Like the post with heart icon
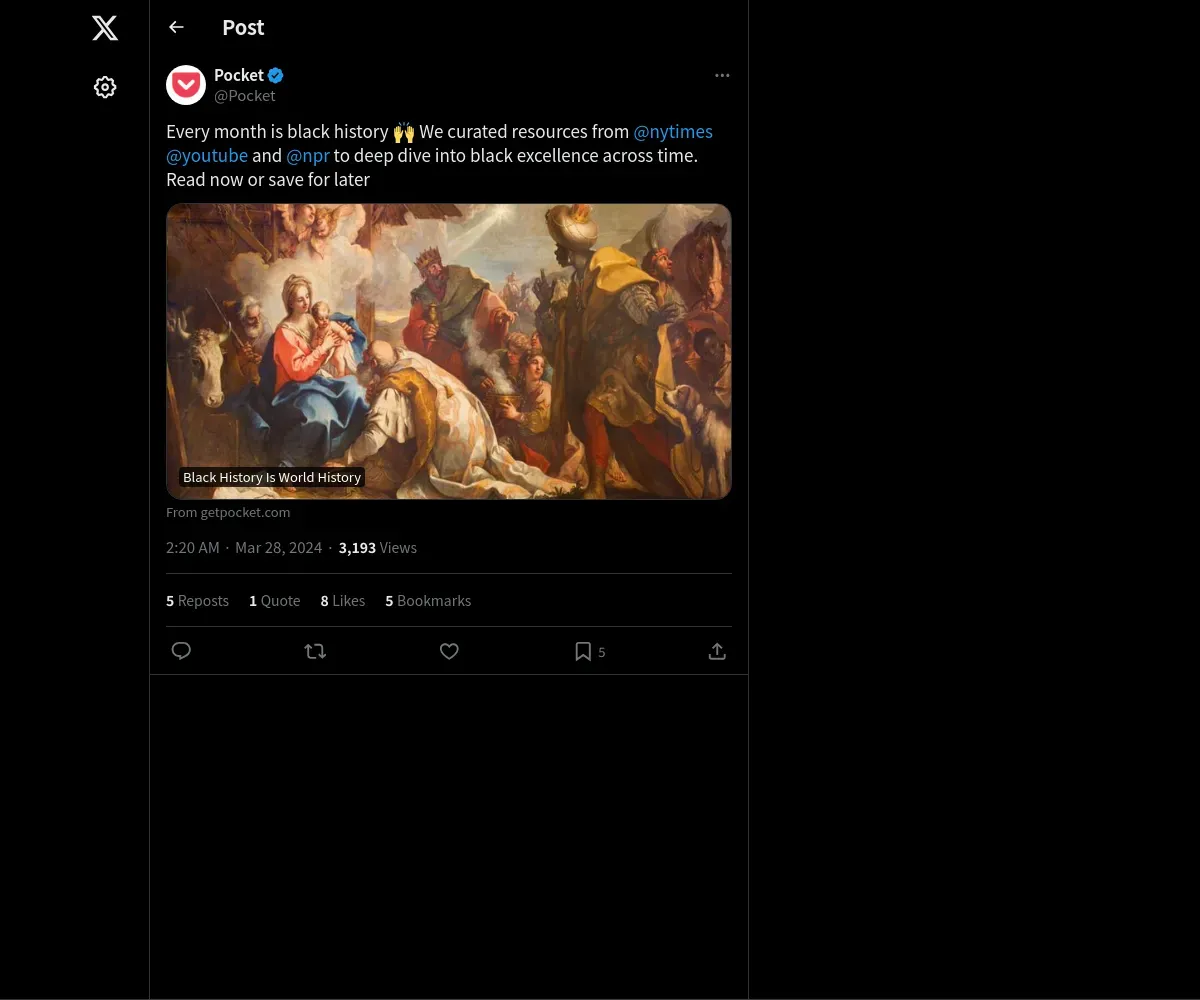Image resolution: width=1200 pixels, height=1000 pixels. (x=449, y=651)
